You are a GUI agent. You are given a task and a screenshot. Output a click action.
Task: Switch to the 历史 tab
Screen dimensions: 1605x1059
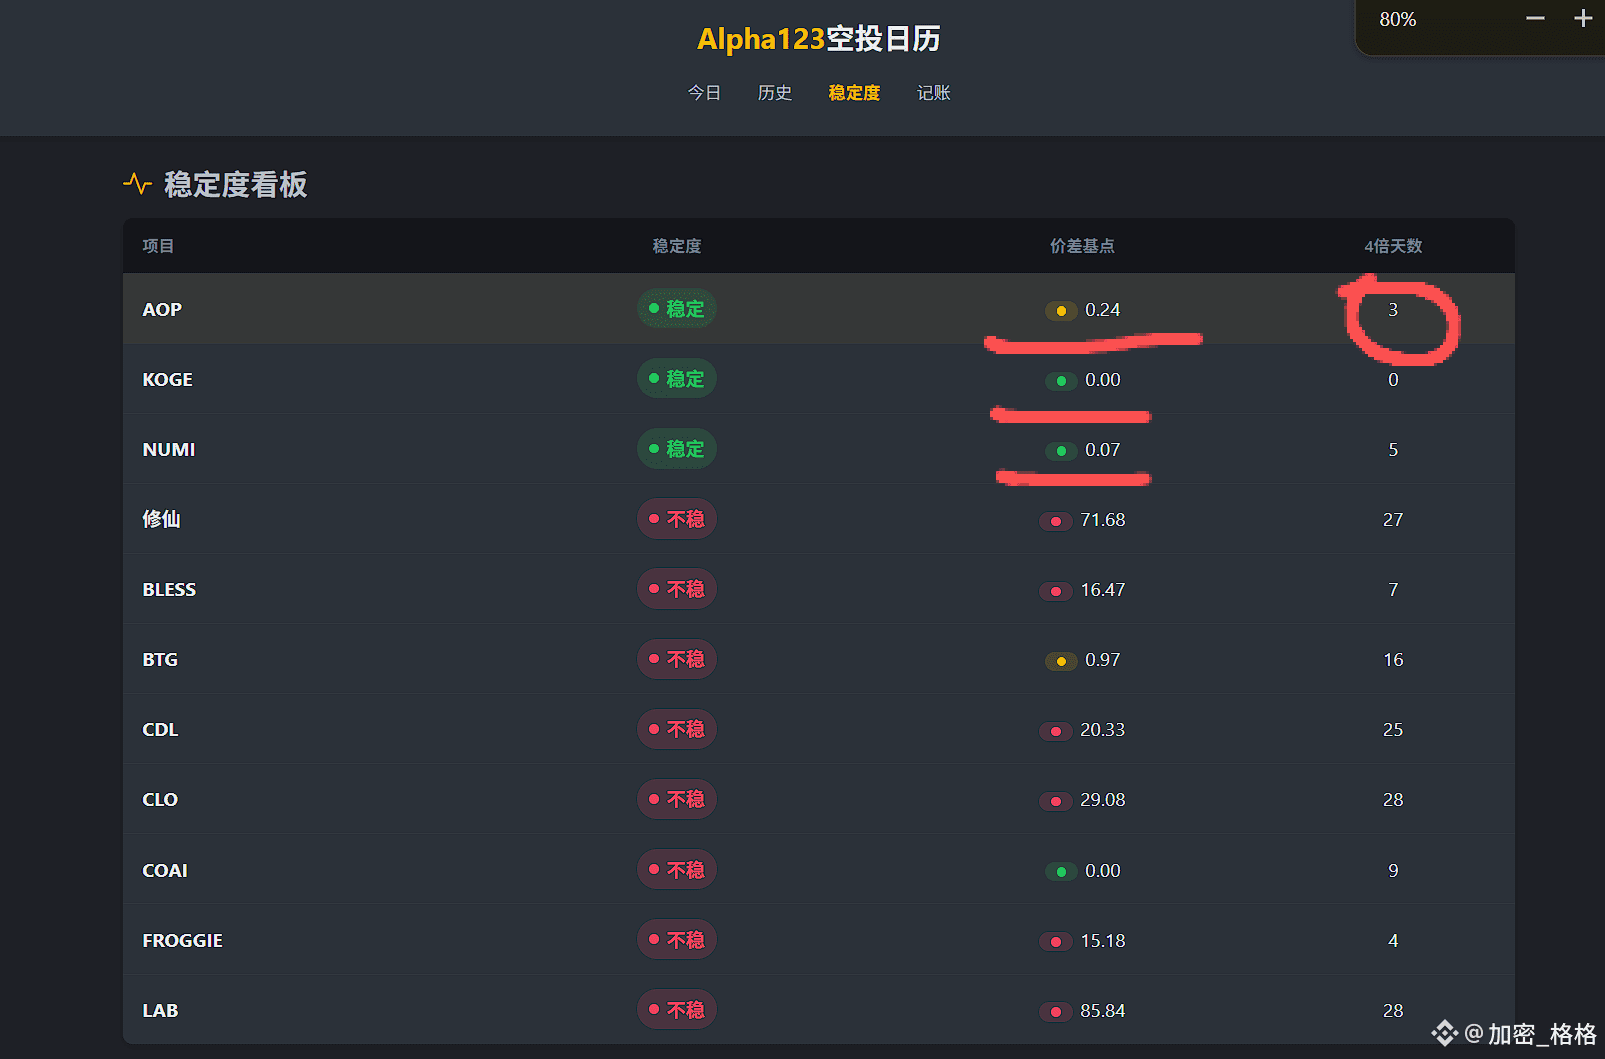tap(775, 93)
